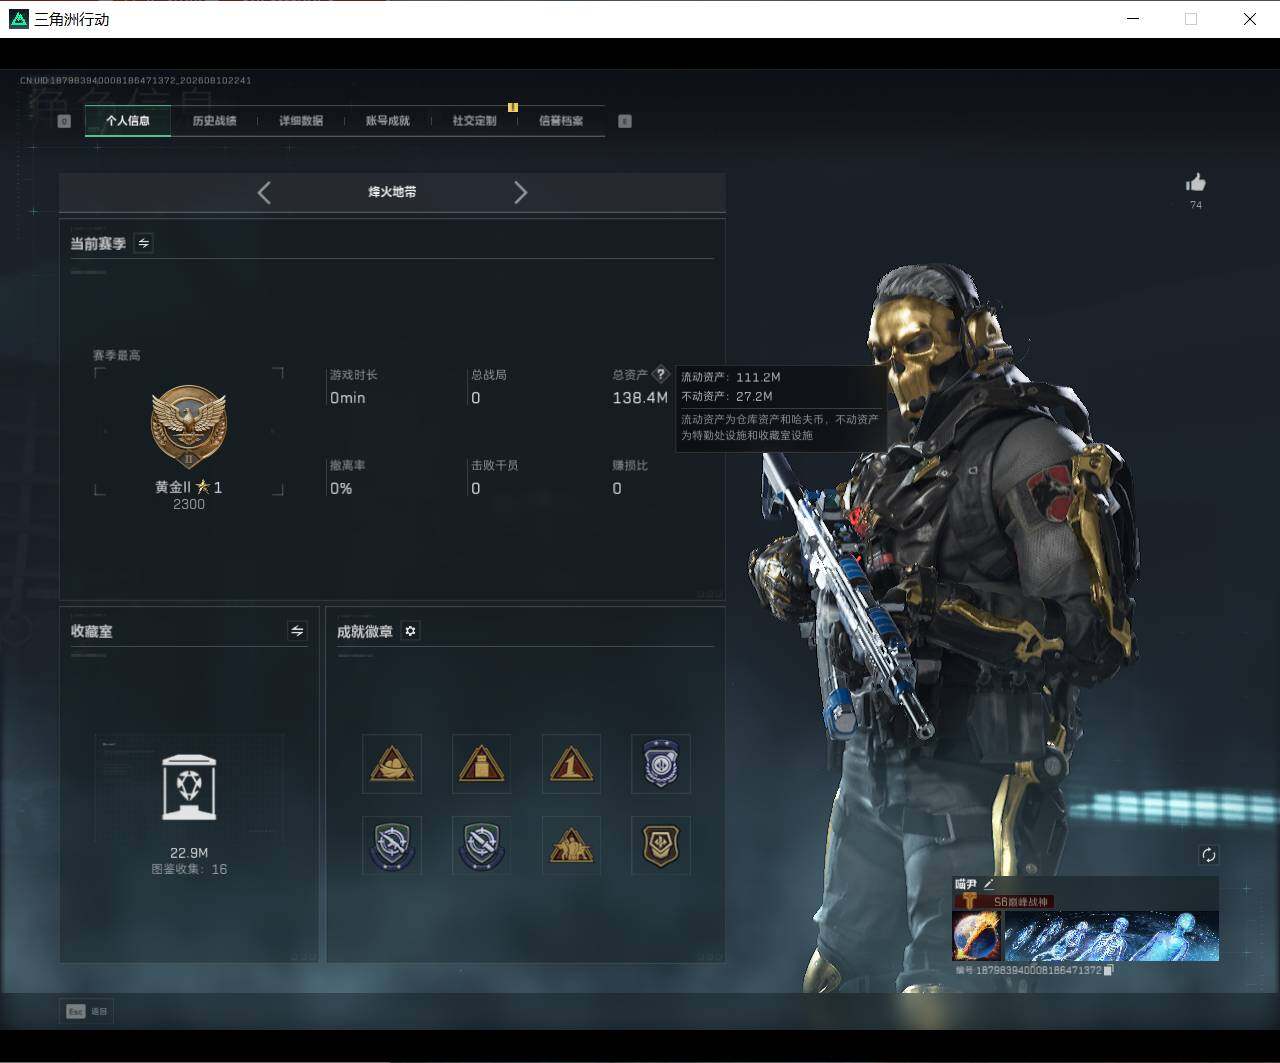Click the 22.9M collection room value

(189, 853)
